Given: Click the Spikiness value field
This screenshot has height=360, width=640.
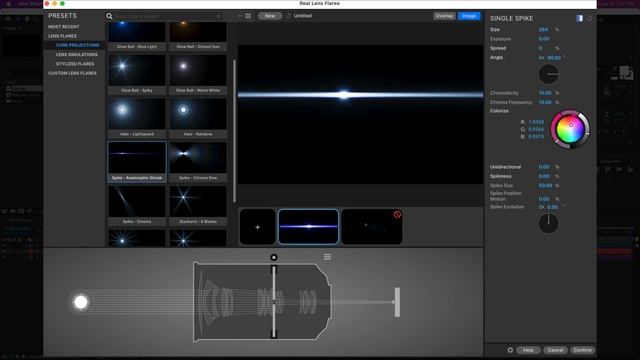Looking at the screenshot, I should (x=544, y=176).
